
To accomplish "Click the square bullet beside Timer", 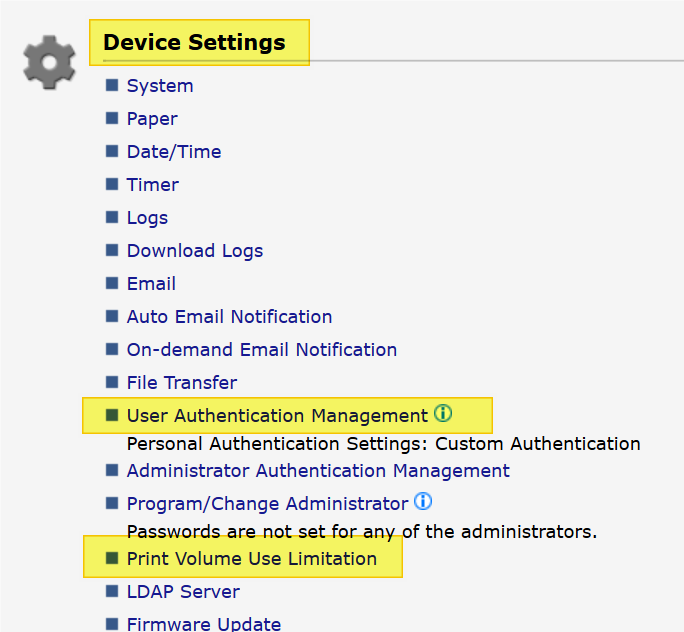I will coord(112,185).
